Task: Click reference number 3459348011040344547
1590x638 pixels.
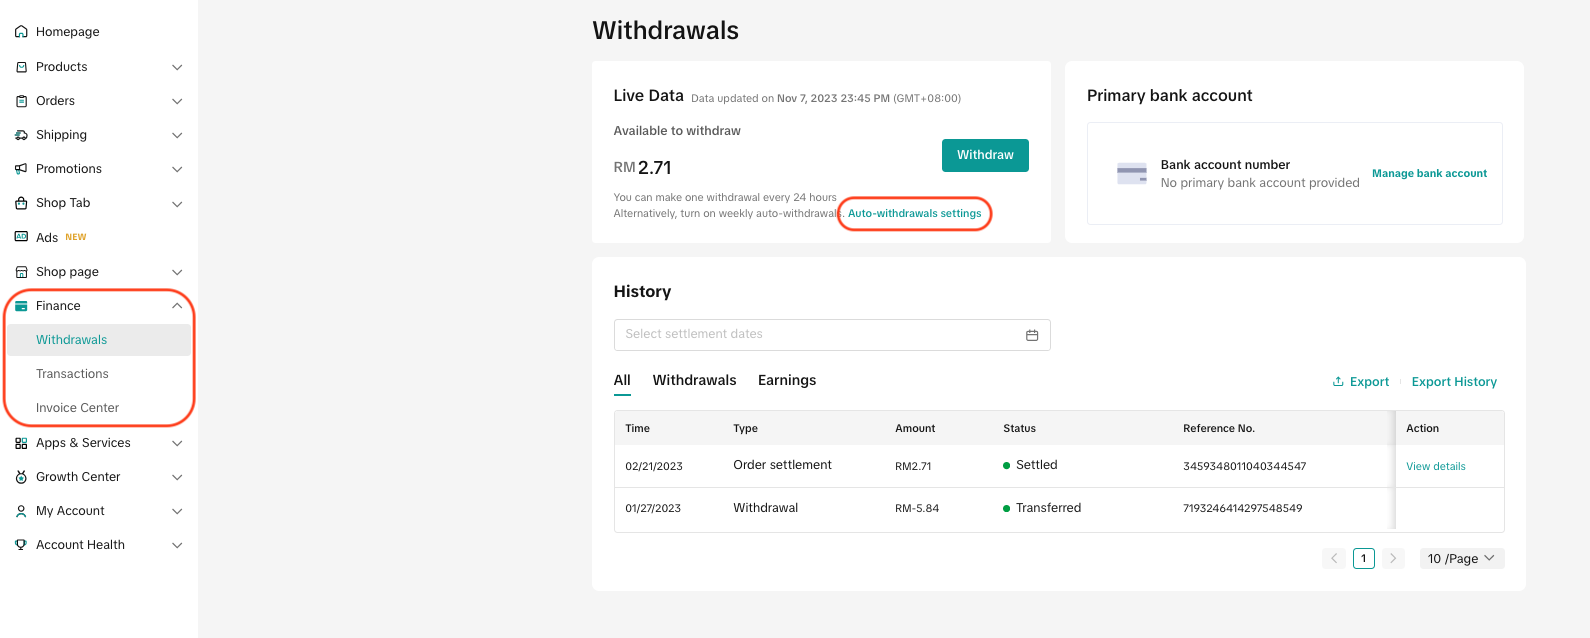Action: tap(1244, 466)
